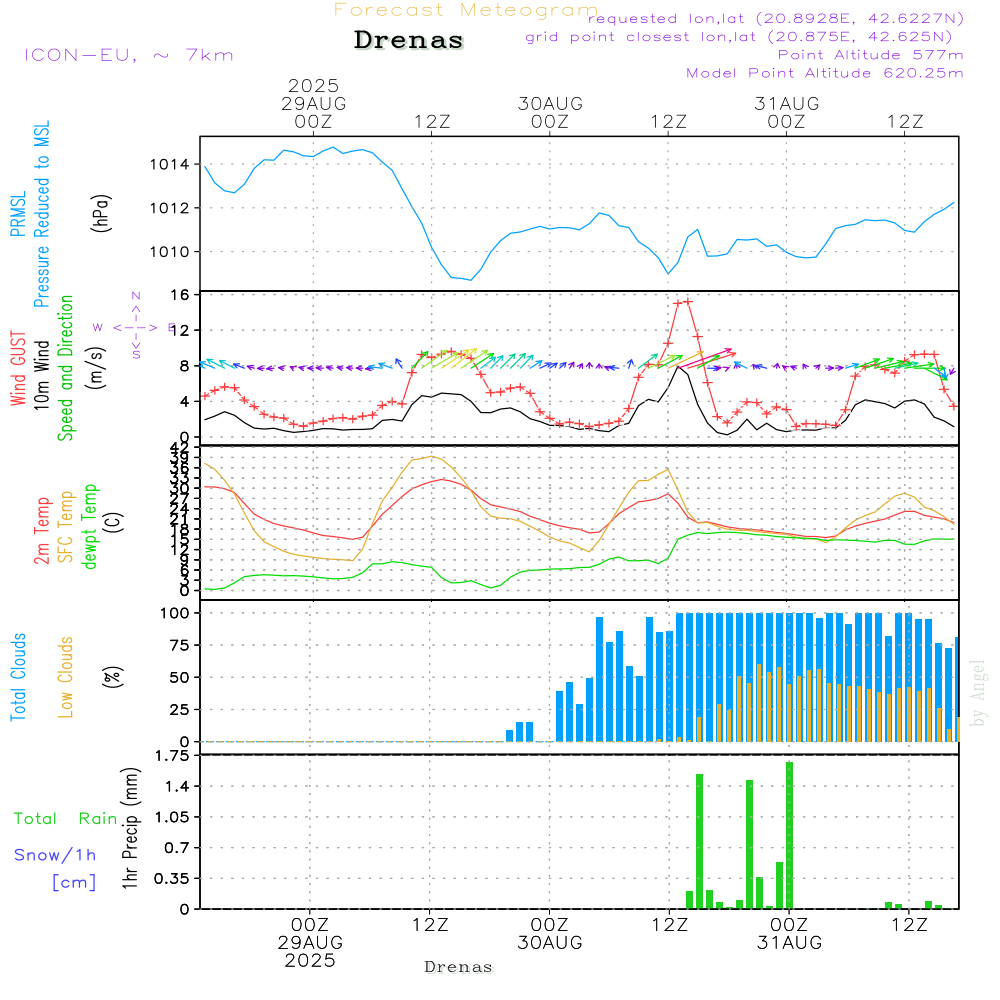This screenshot has width=1000, height=1000.
Task: Click the 'Total Rain' green legend label
Action: [x=66, y=819]
